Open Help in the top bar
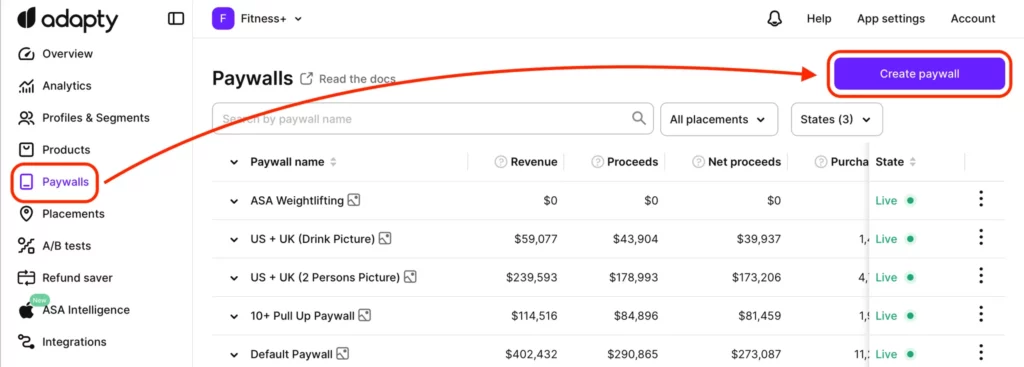This screenshot has width=1024, height=367. pyautogui.click(x=819, y=18)
